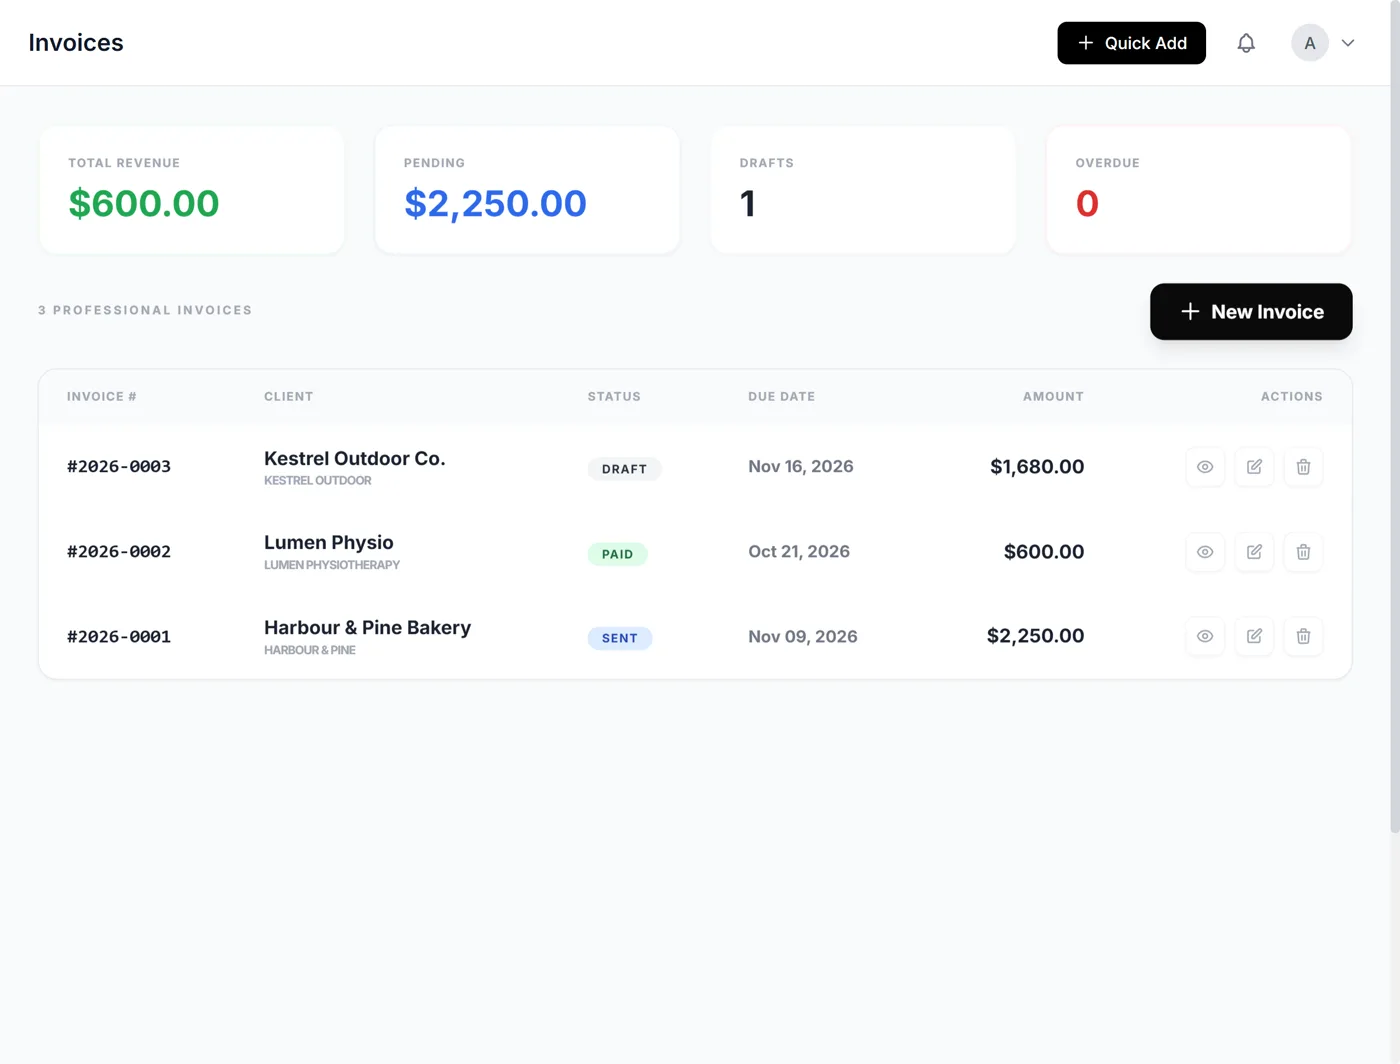Click the SENT status badge
1400x1064 pixels.
click(x=620, y=638)
